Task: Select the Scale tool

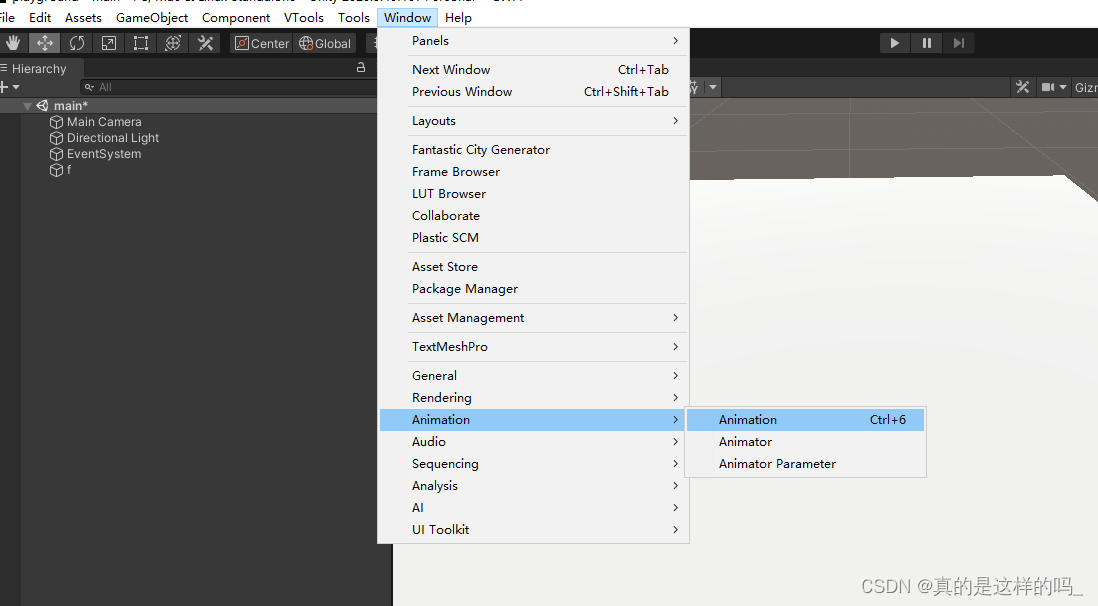Action: pos(109,43)
